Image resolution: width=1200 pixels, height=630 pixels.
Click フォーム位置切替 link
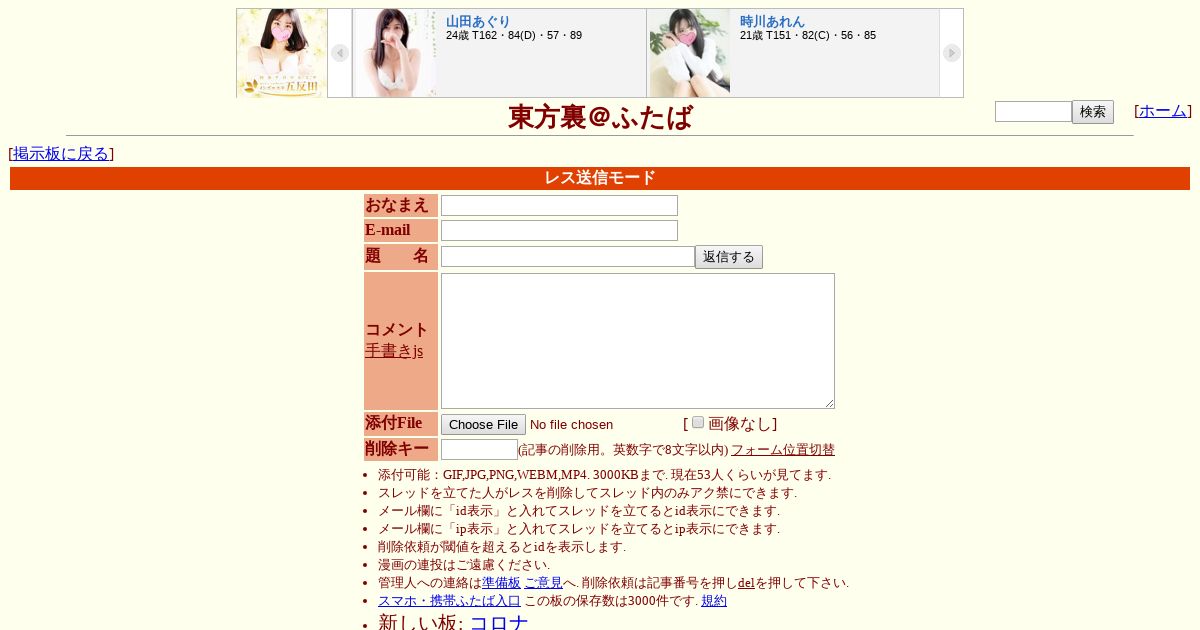pyautogui.click(x=783, y=450)
